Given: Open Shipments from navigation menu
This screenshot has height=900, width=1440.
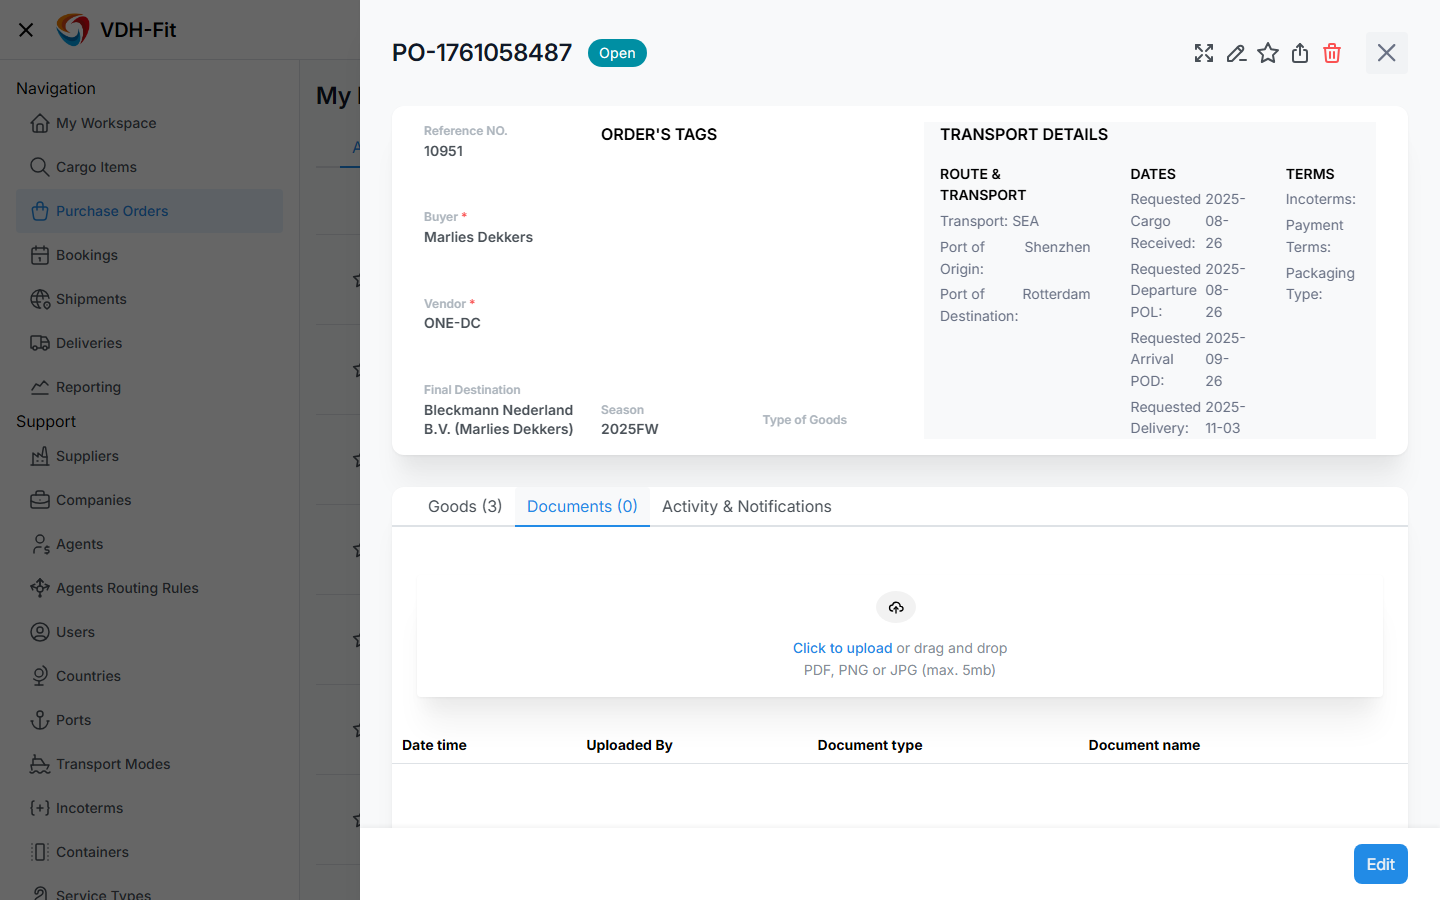Looking at the screenshot, I should [x=91, y=299].
